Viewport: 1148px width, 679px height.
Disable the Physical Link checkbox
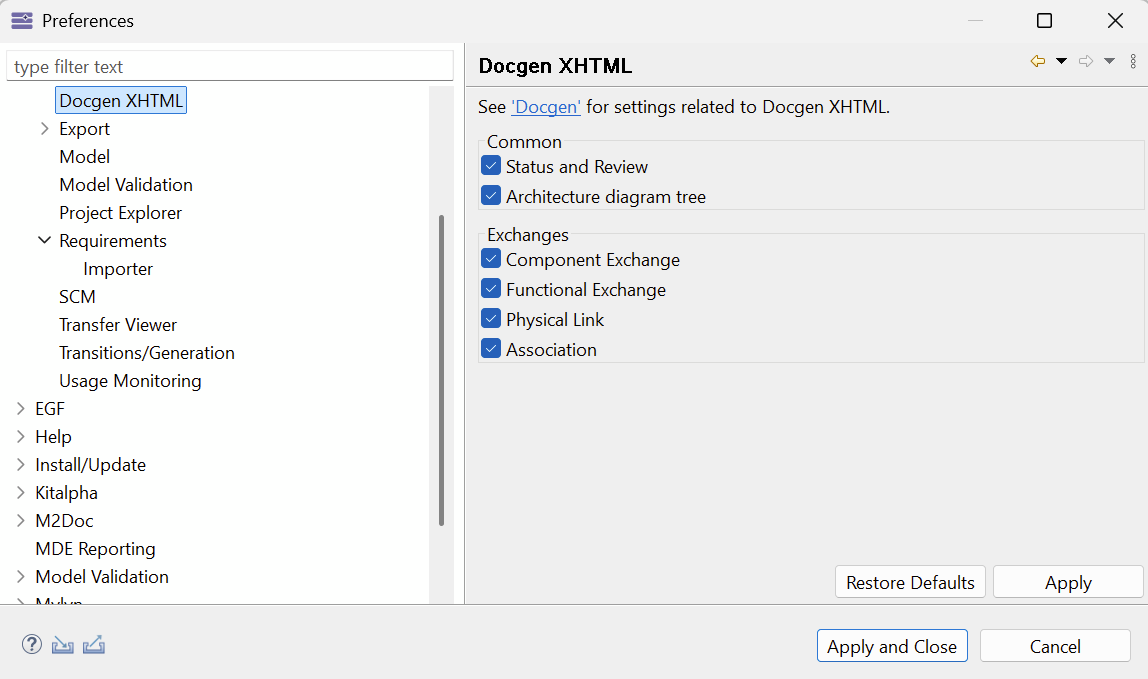[491, 319]
